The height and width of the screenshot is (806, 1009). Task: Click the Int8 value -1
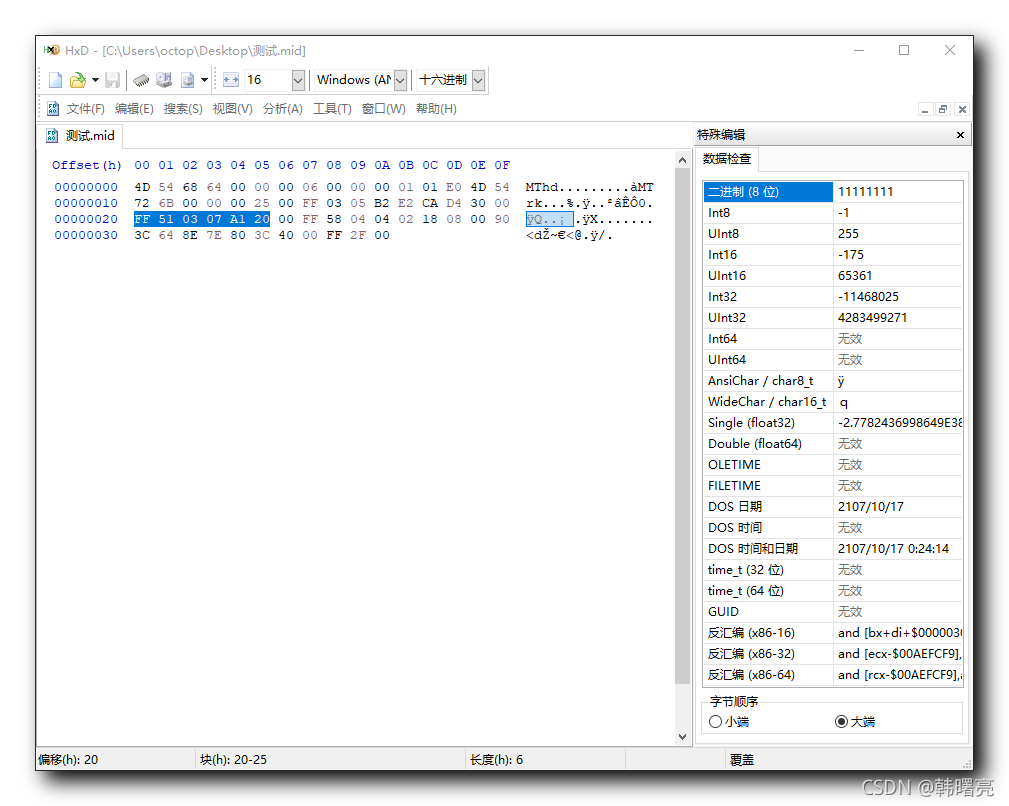tap(844, 213)
